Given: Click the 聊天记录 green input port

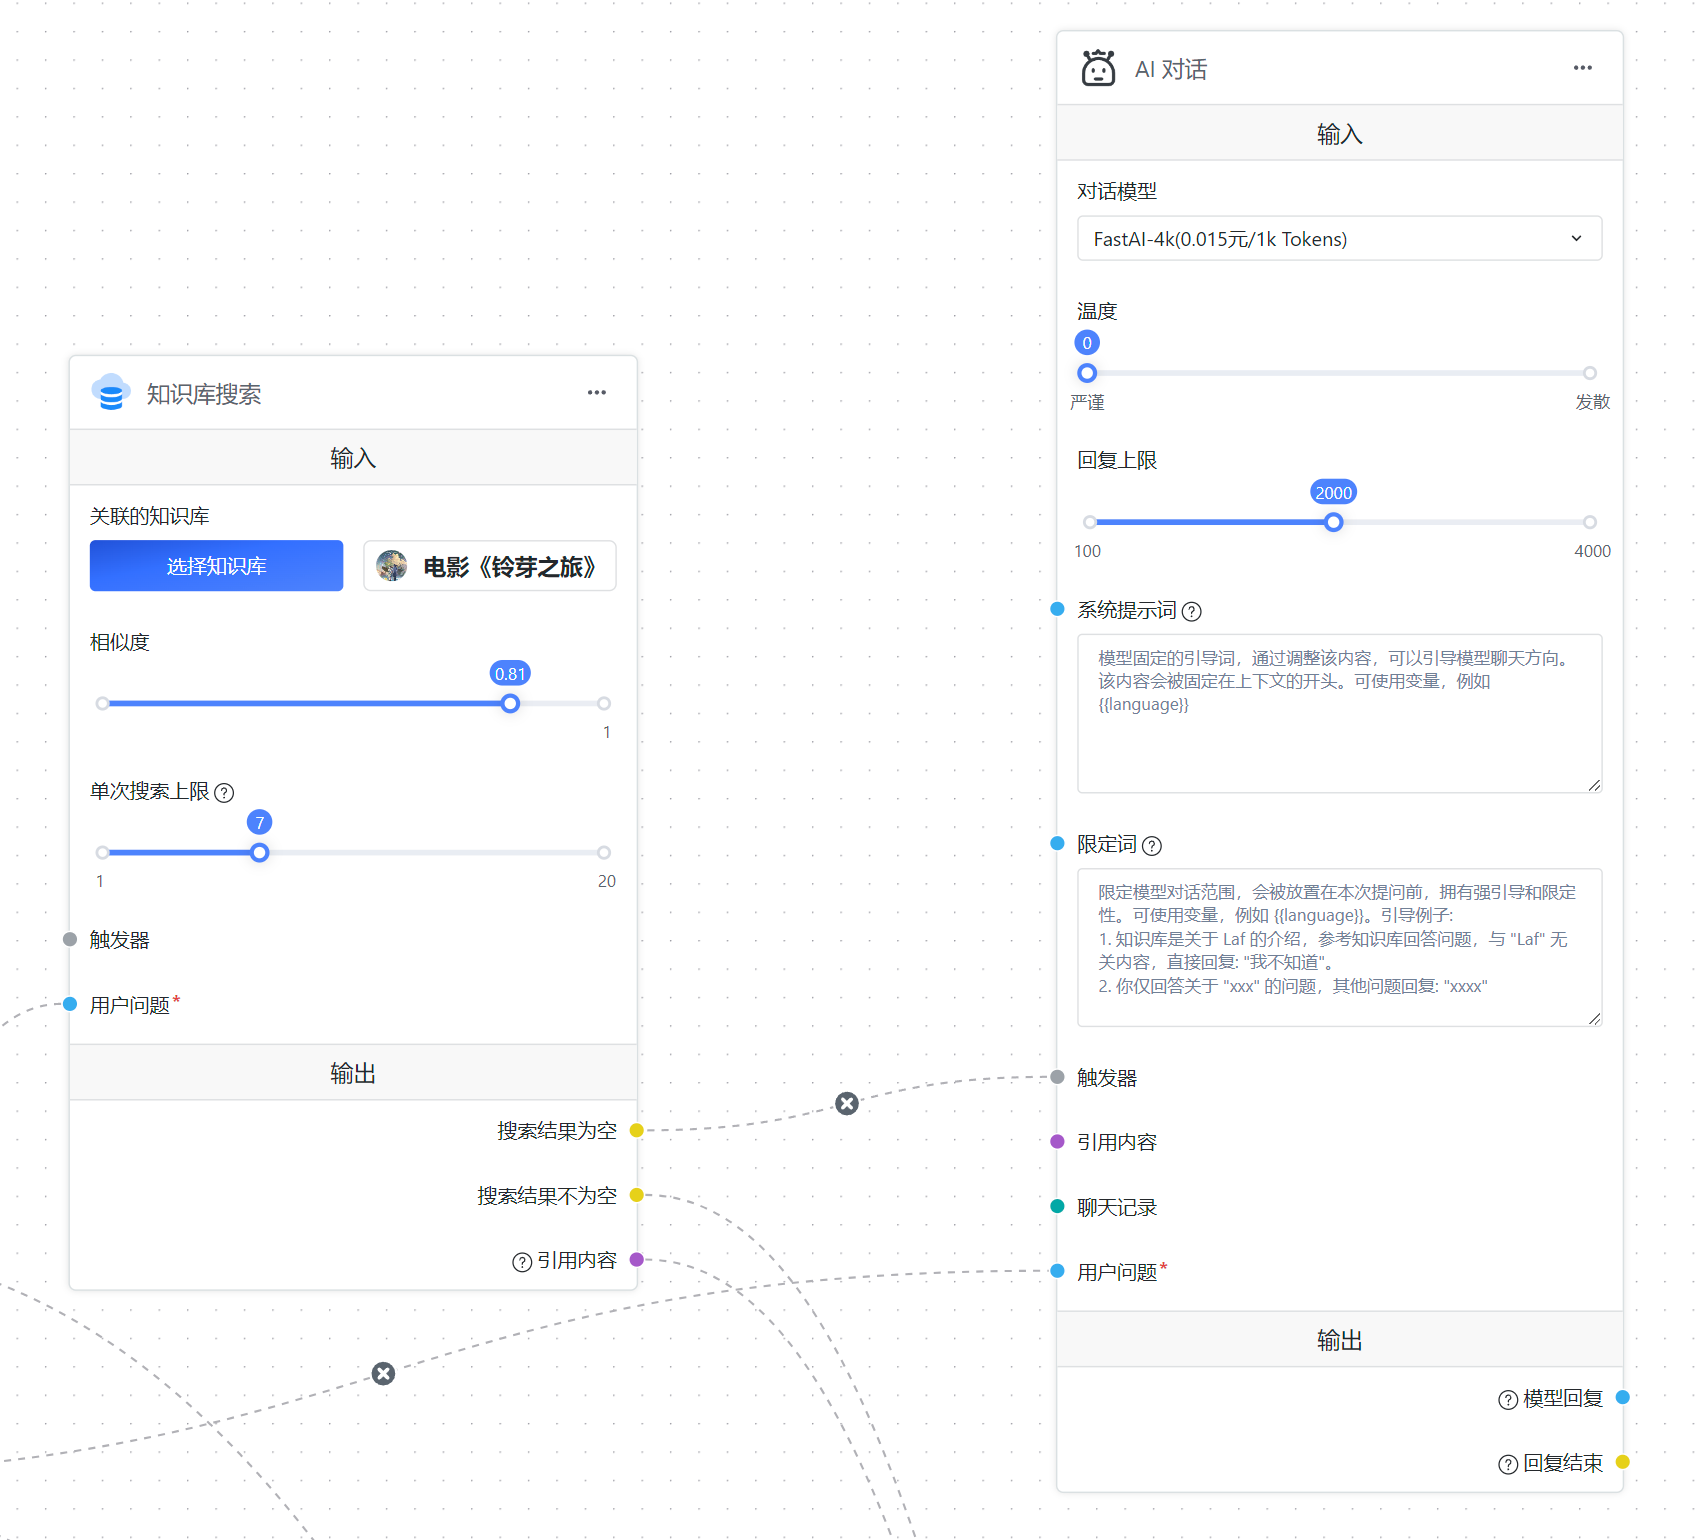Looking at the screenshot, I should pyautogui.click(x=1057, y=1206).
